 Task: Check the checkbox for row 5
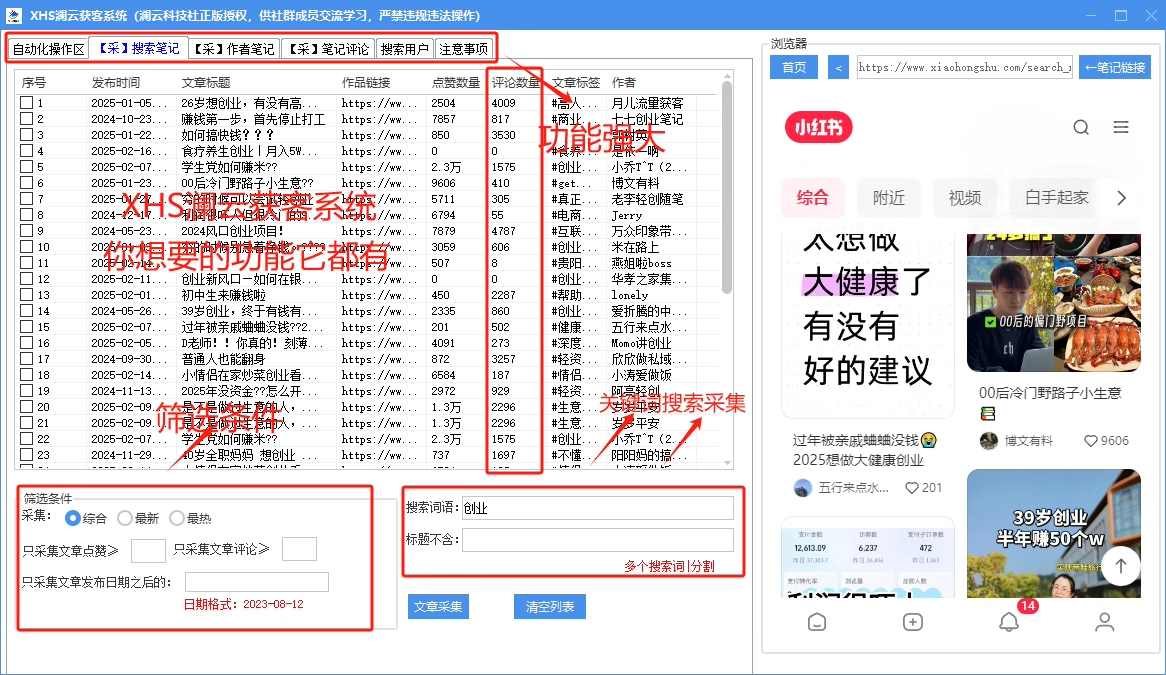pos(27,167)
